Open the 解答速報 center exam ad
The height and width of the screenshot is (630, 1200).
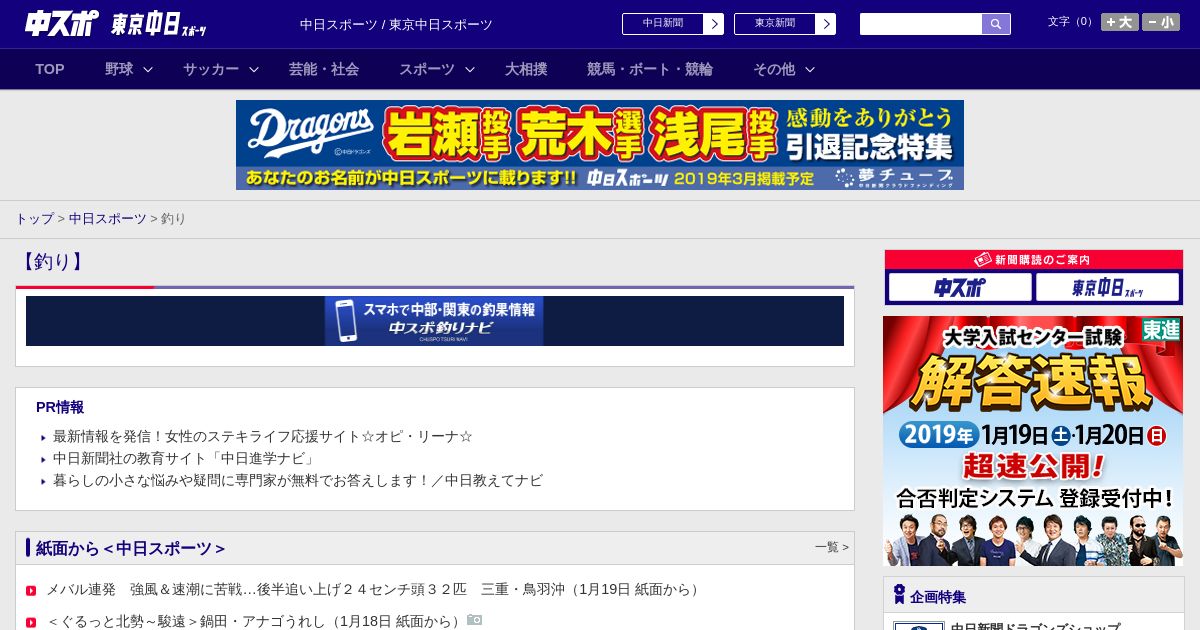[1033, 441]
